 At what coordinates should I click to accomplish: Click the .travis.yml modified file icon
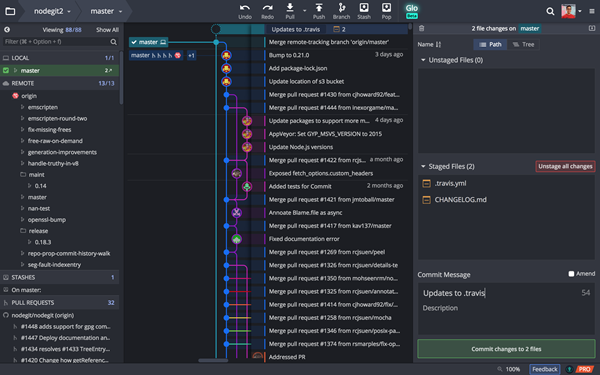click(426, 183)
